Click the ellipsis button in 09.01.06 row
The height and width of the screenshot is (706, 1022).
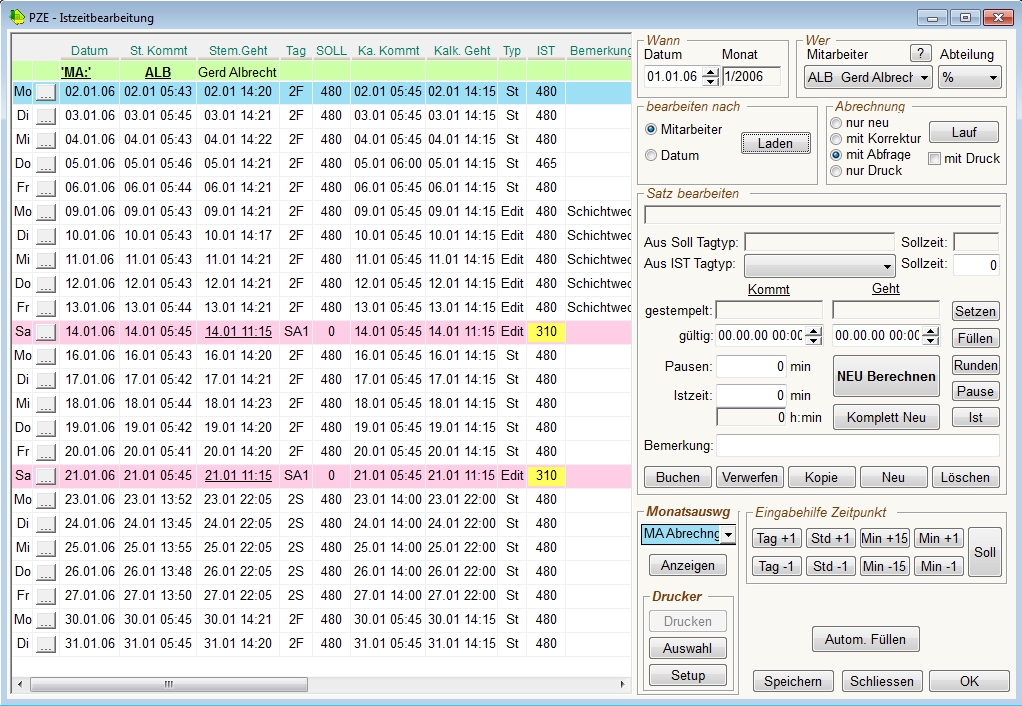coord(46,212)
